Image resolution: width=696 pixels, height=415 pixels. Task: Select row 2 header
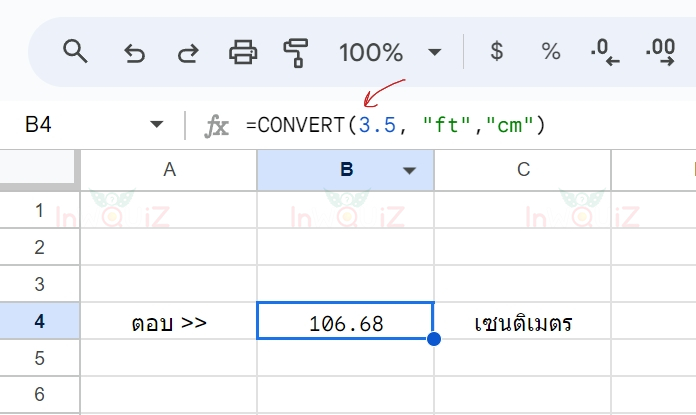pos(40,247)
